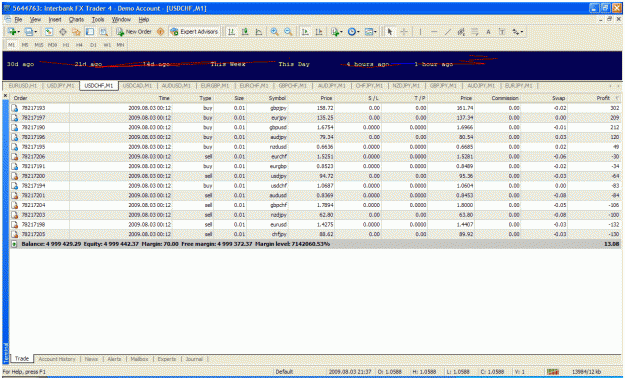Open the GBPCHF,M1 chart tab
Image resolution: width=625 pixels, height=378 pixels.
293,86
